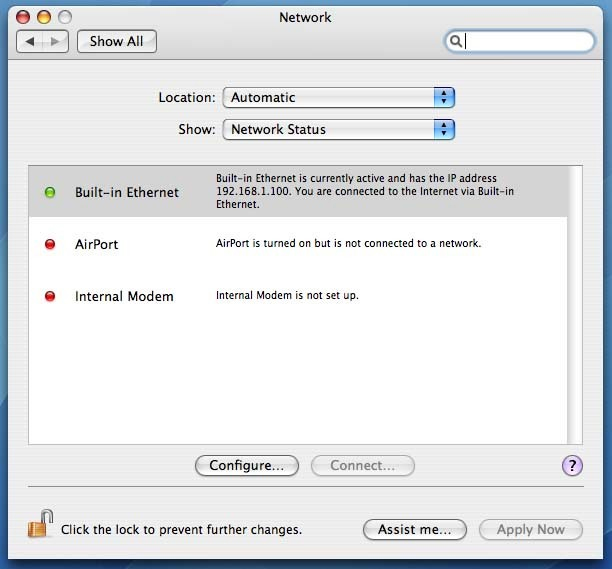Click 'AirPort is turned on' status text
This screenshot has width=612, height=569.
[x=348, y=243]
